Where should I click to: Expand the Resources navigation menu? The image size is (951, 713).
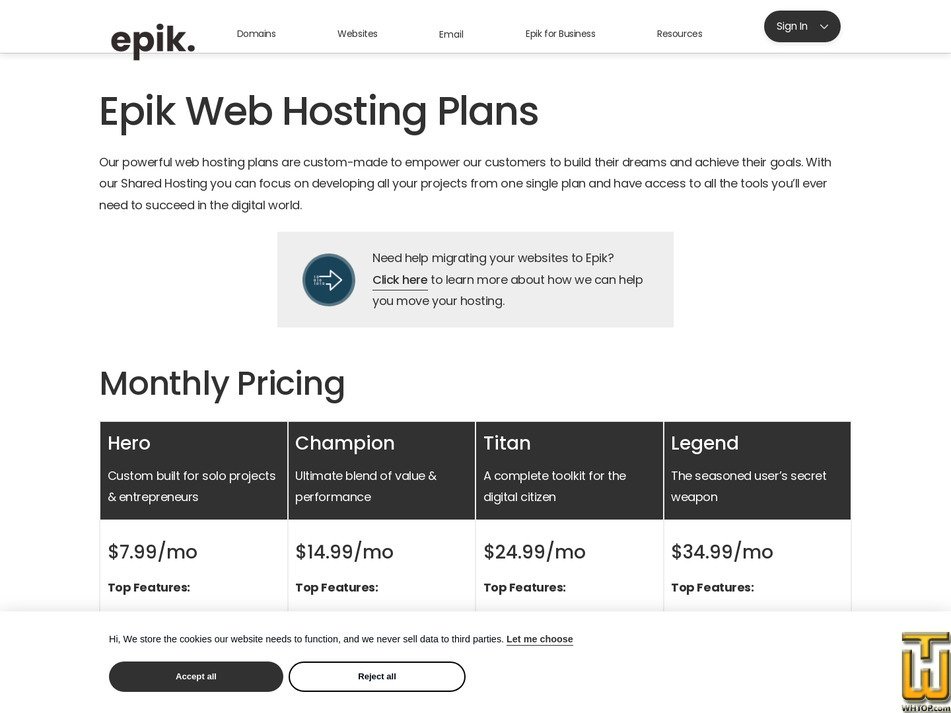click(679, 33)
